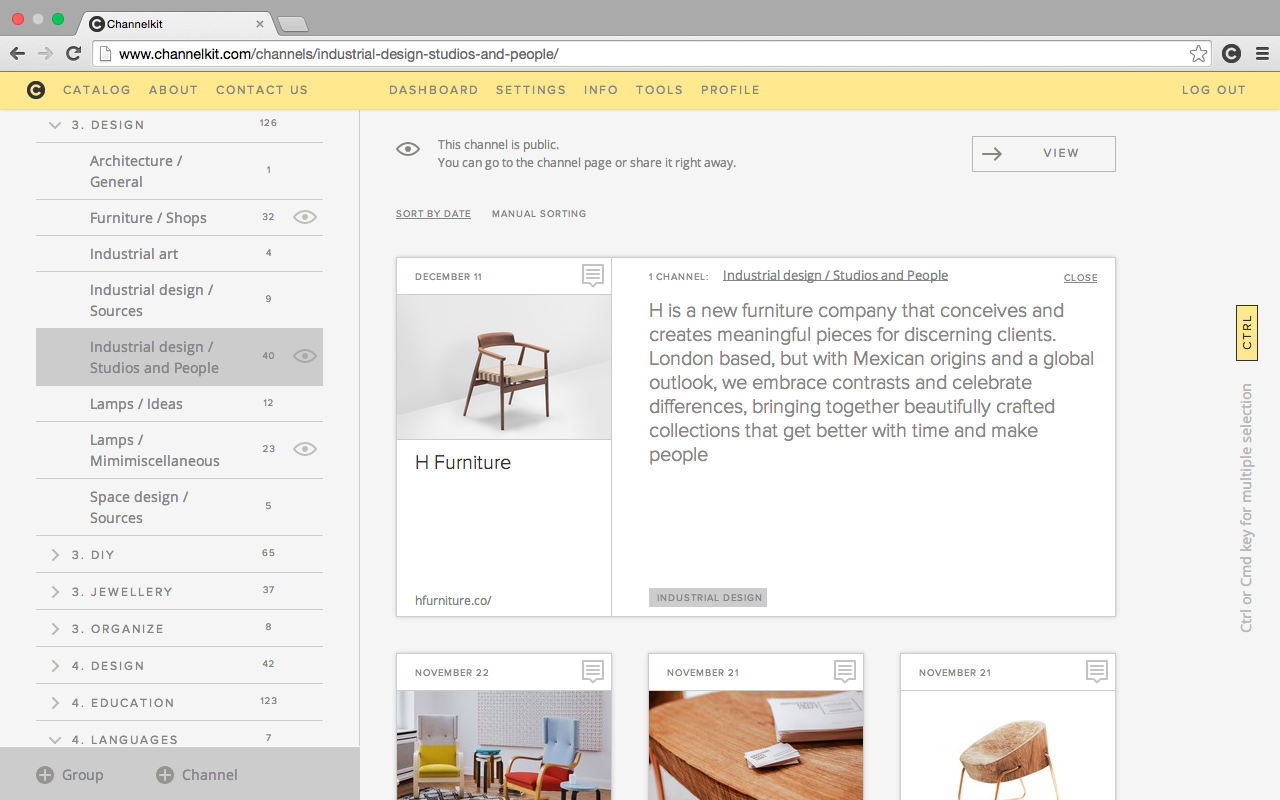1280x800 pixels.
Task: Select MANUAL SORTING
Action: (539, 214)
